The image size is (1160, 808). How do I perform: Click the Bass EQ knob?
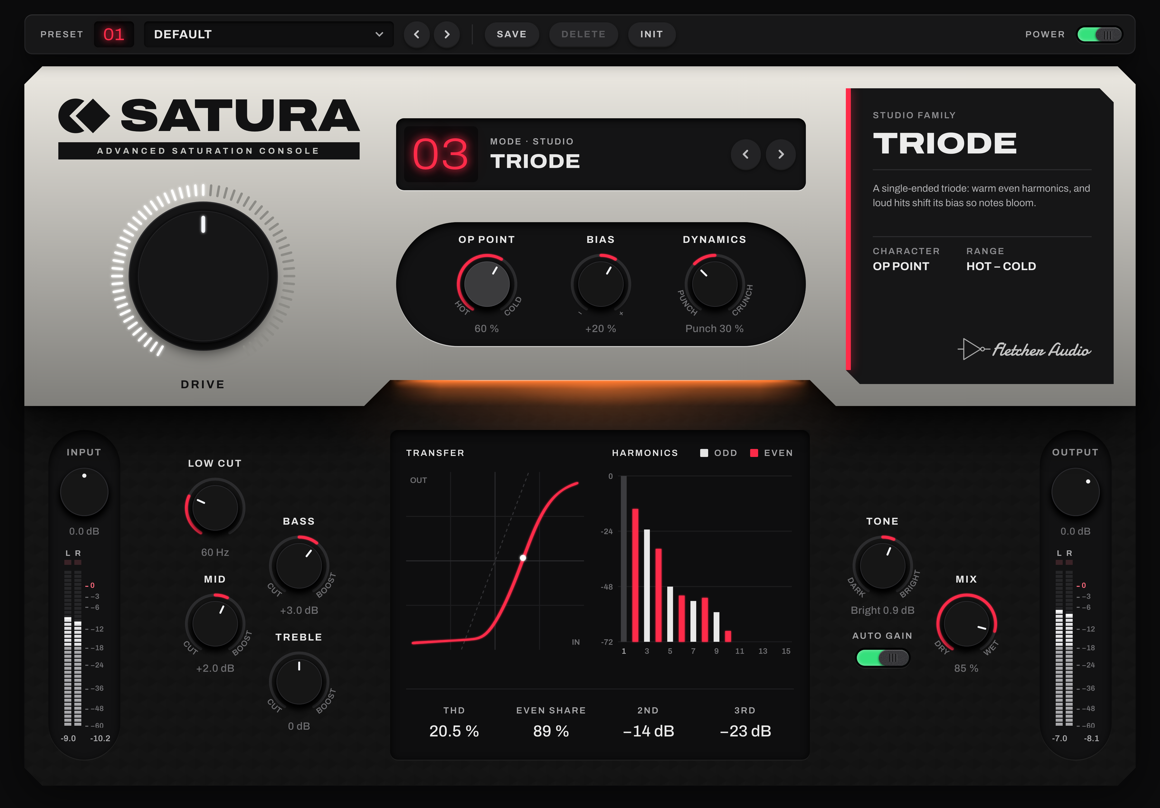(x=298, y=565)
